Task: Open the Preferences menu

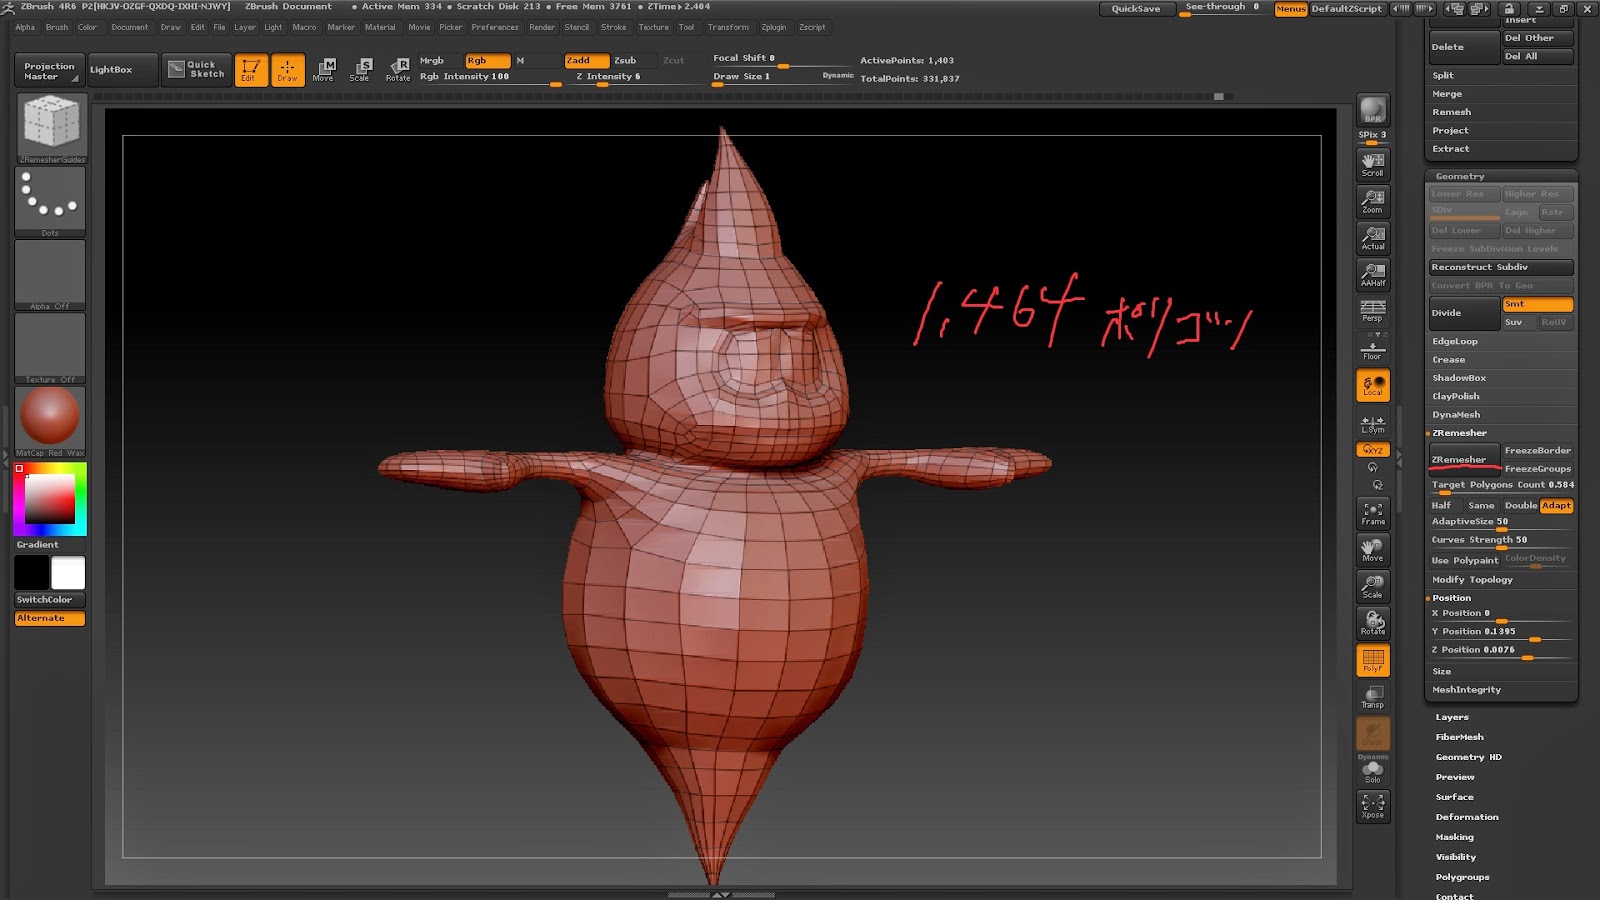Action: (495, 27)
